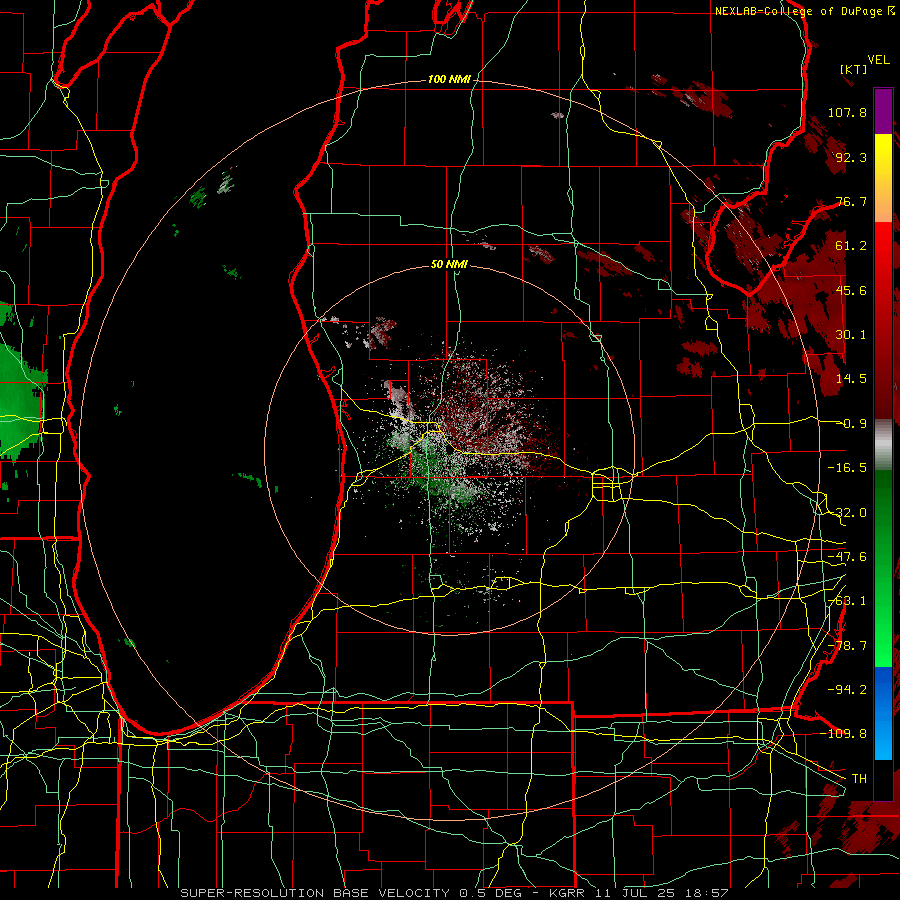Click the VEL legend title
The height and width of the screenshot is (900, 900).
click(x=878, y=60)
